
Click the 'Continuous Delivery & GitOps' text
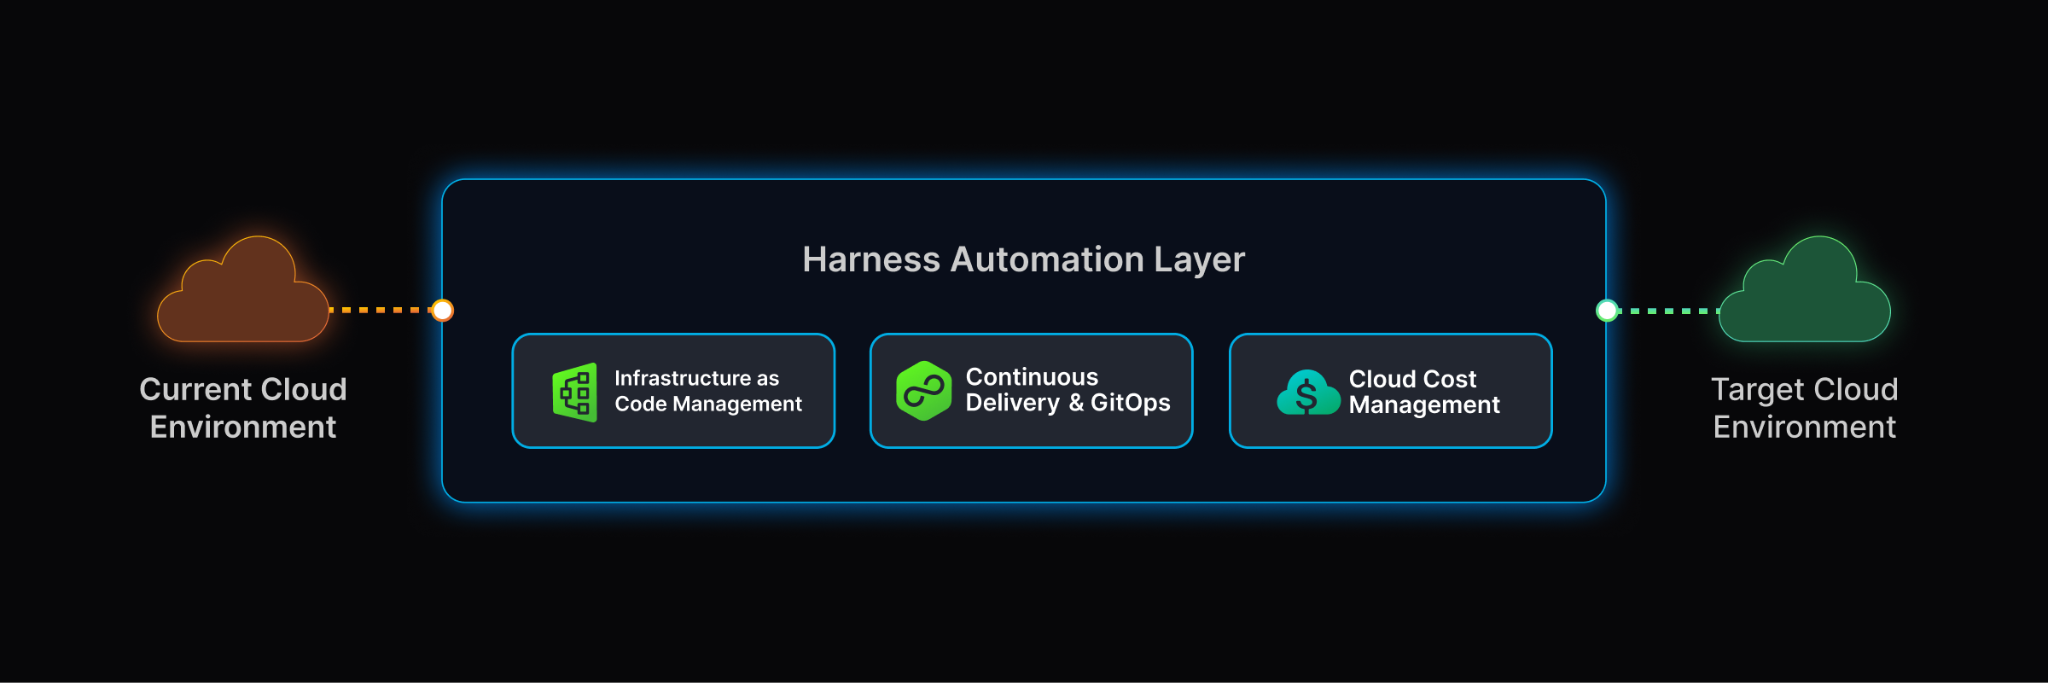tap(1067, 390)
